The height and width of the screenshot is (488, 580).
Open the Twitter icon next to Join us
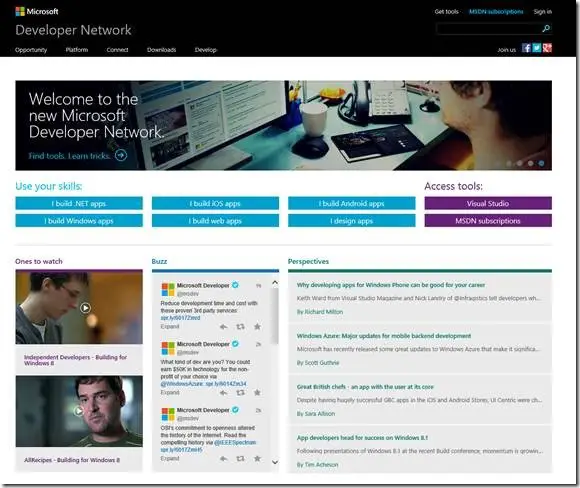[x=537, y=48]
